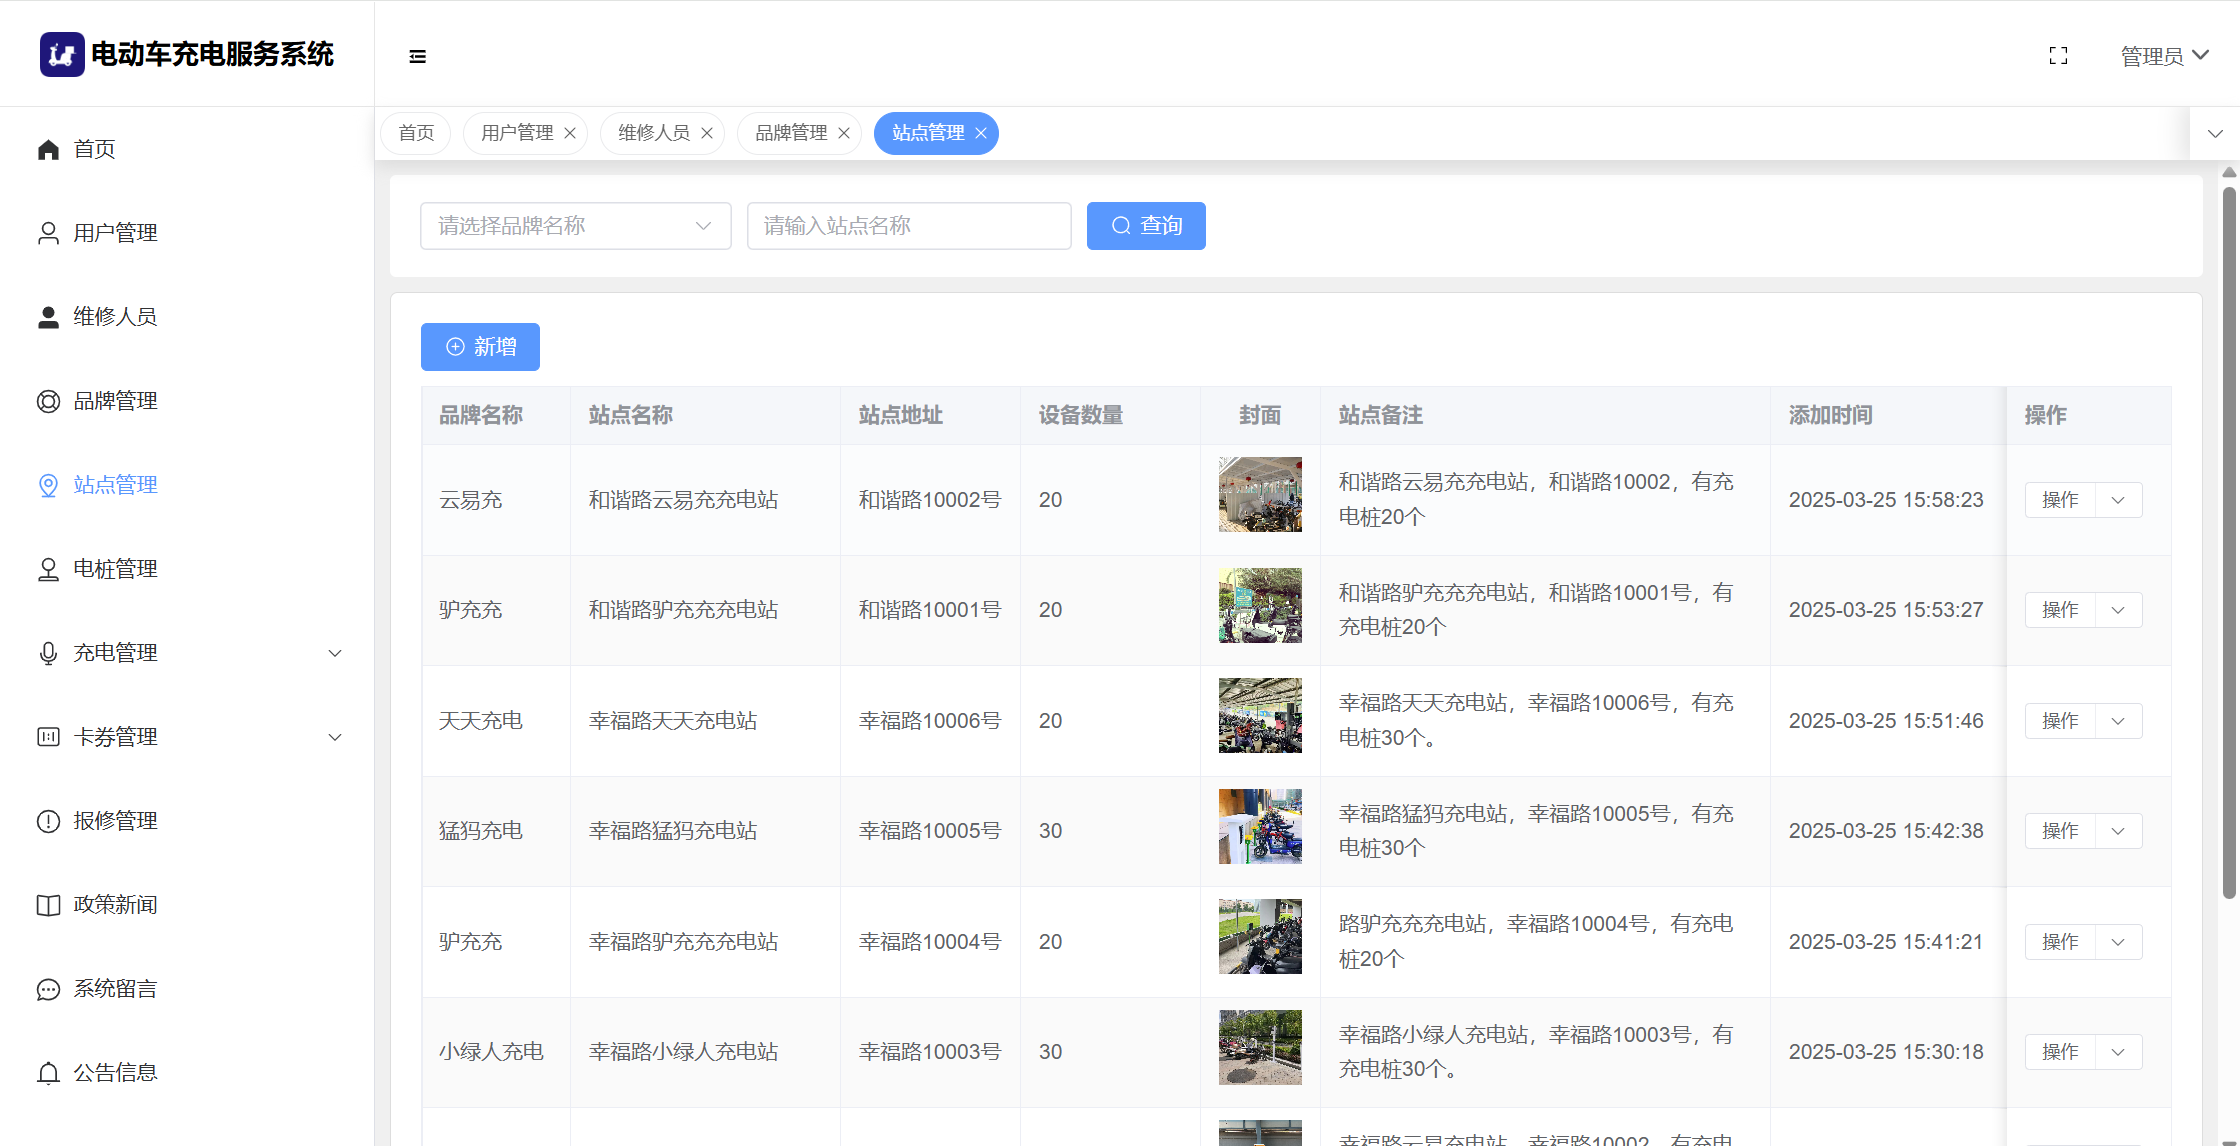Switch to the 首页 tab

click(416, 133)
